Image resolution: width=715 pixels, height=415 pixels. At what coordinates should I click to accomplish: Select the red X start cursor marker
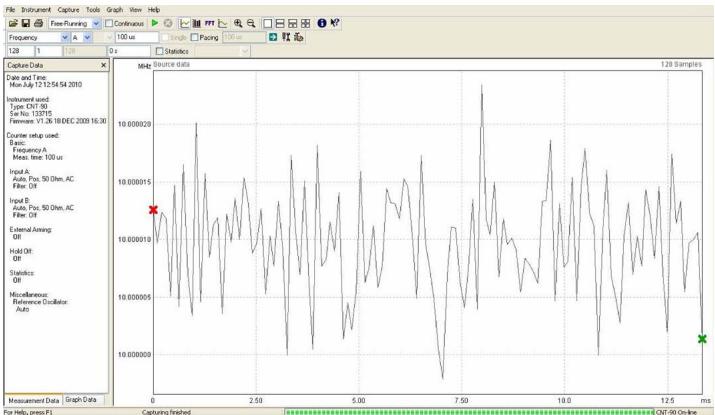click(x=153, y=210)
